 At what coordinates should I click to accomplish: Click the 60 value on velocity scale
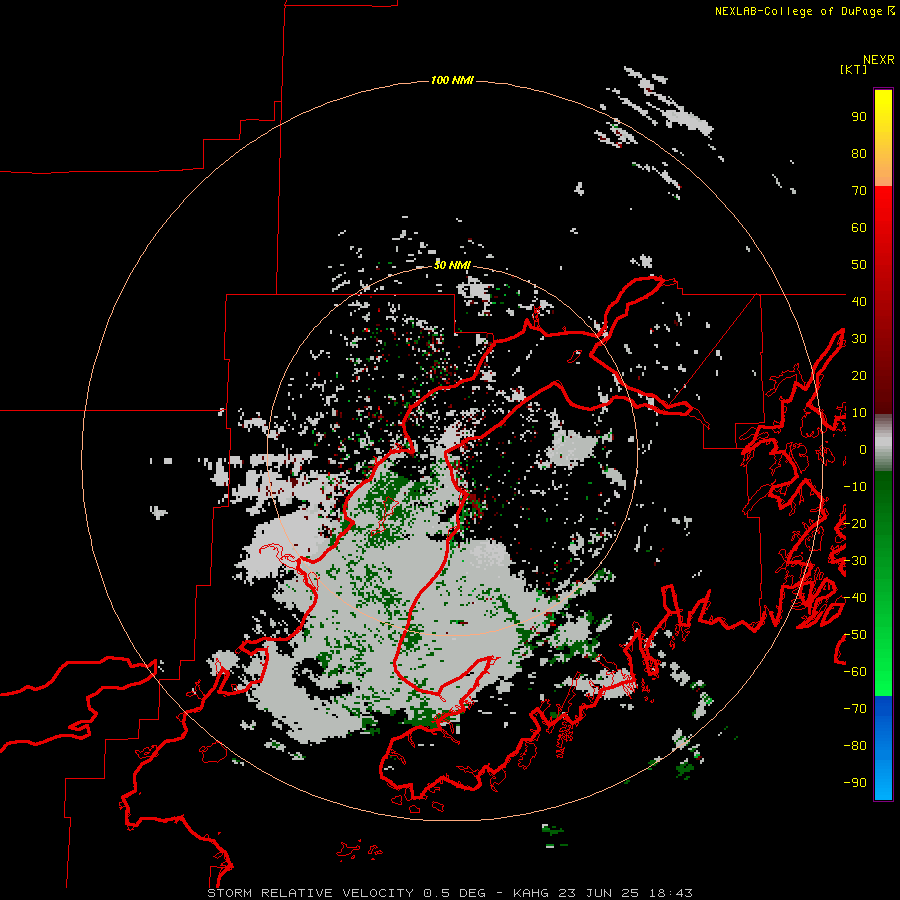point(859,227)
